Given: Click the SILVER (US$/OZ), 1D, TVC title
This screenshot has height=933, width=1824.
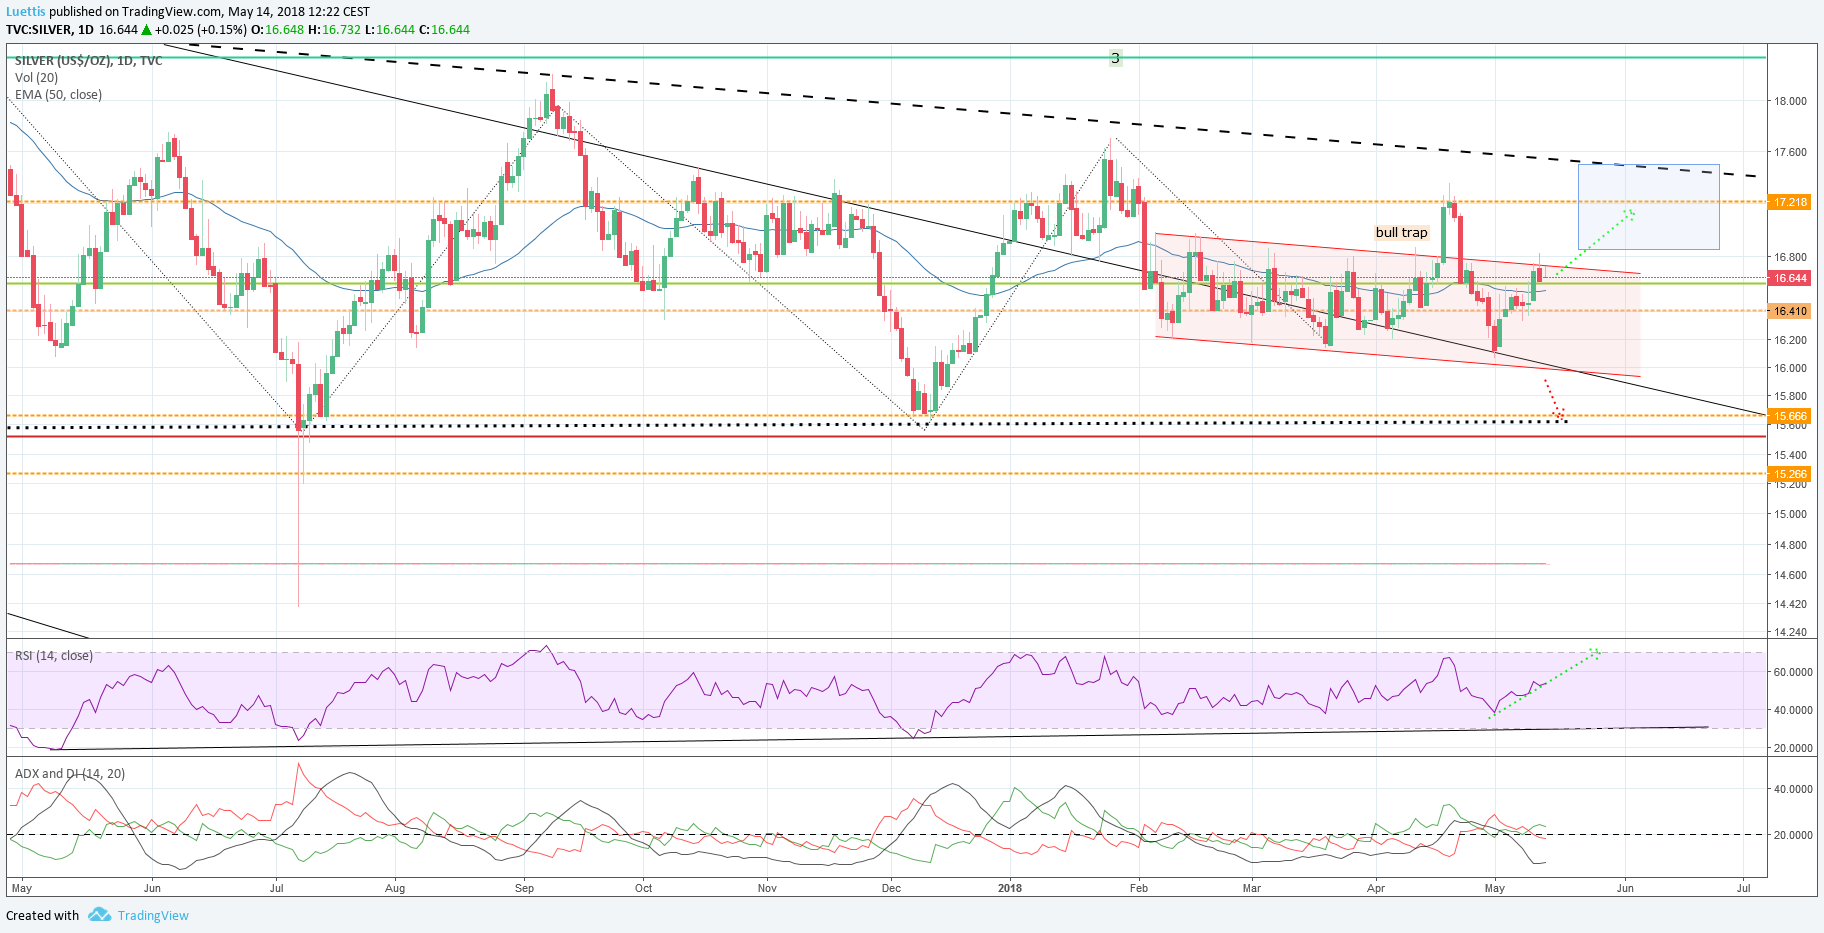Looking at the screenshot, I should coord(88,61).
